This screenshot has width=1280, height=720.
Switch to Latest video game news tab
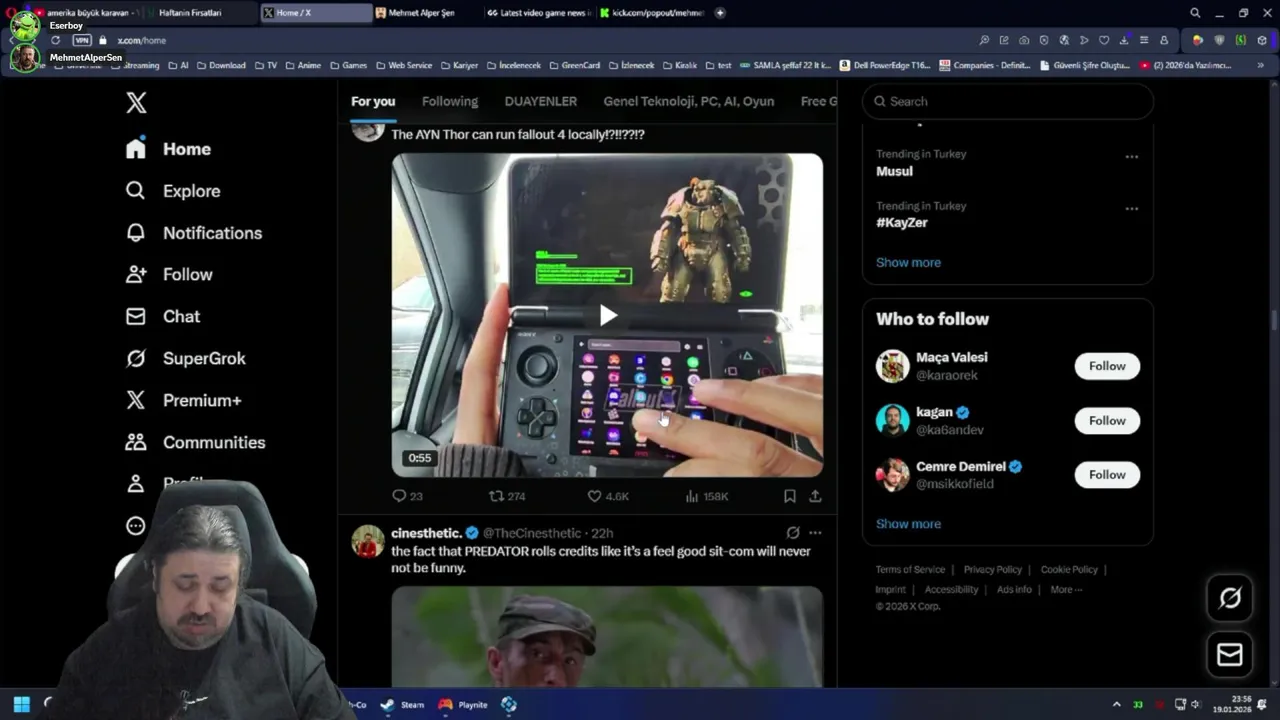pyautogui.click(x=540, y=13)
